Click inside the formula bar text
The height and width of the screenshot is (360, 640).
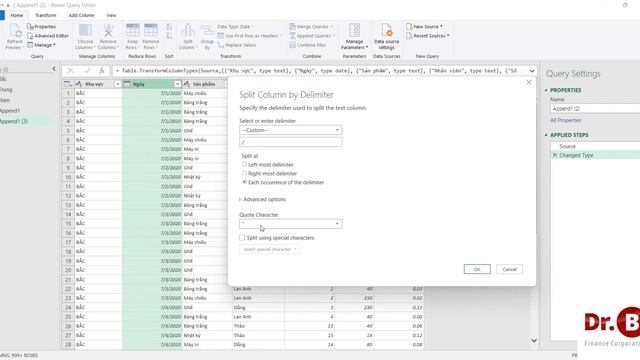319,71
